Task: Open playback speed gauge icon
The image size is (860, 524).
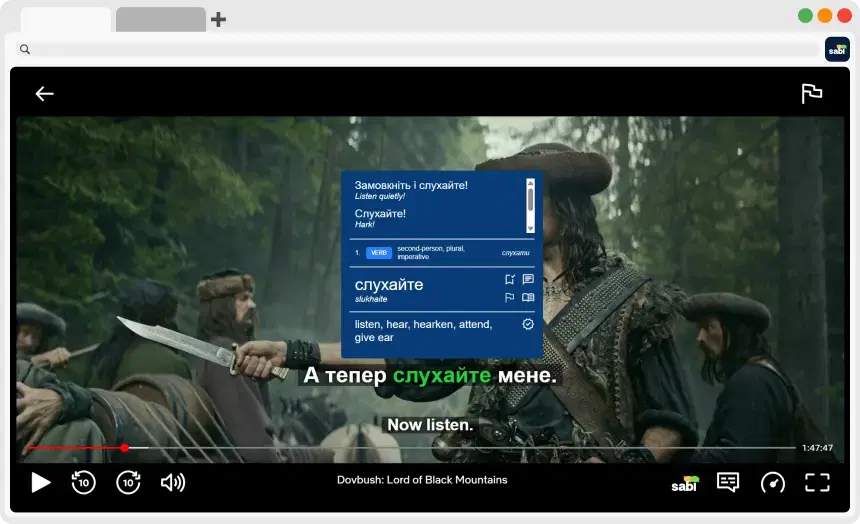Action: [773, 483]
